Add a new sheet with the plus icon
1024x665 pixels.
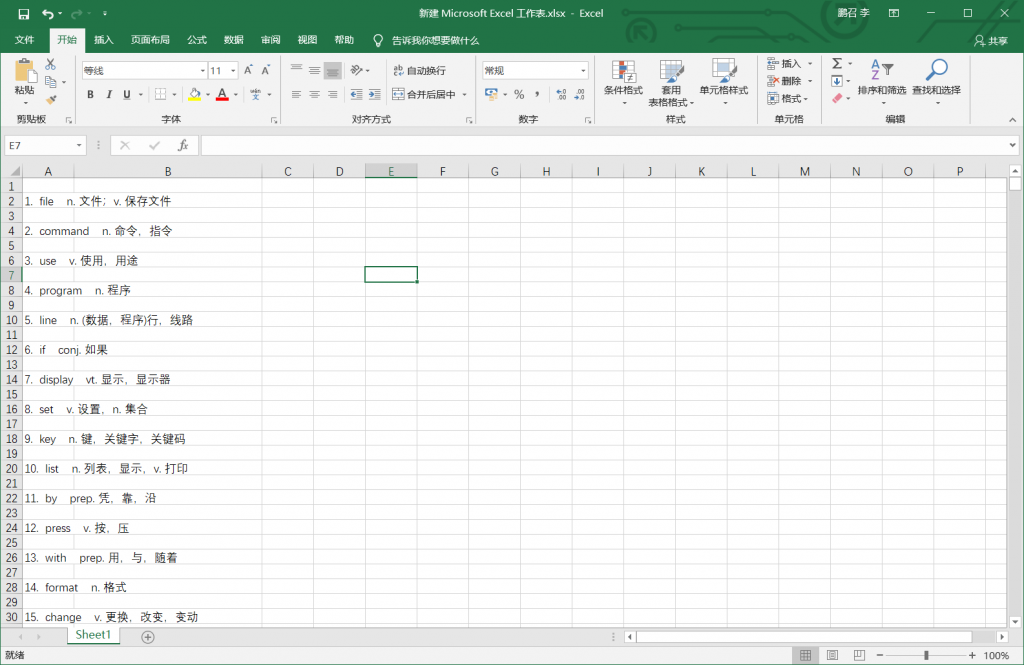click(x=148, y=636)
